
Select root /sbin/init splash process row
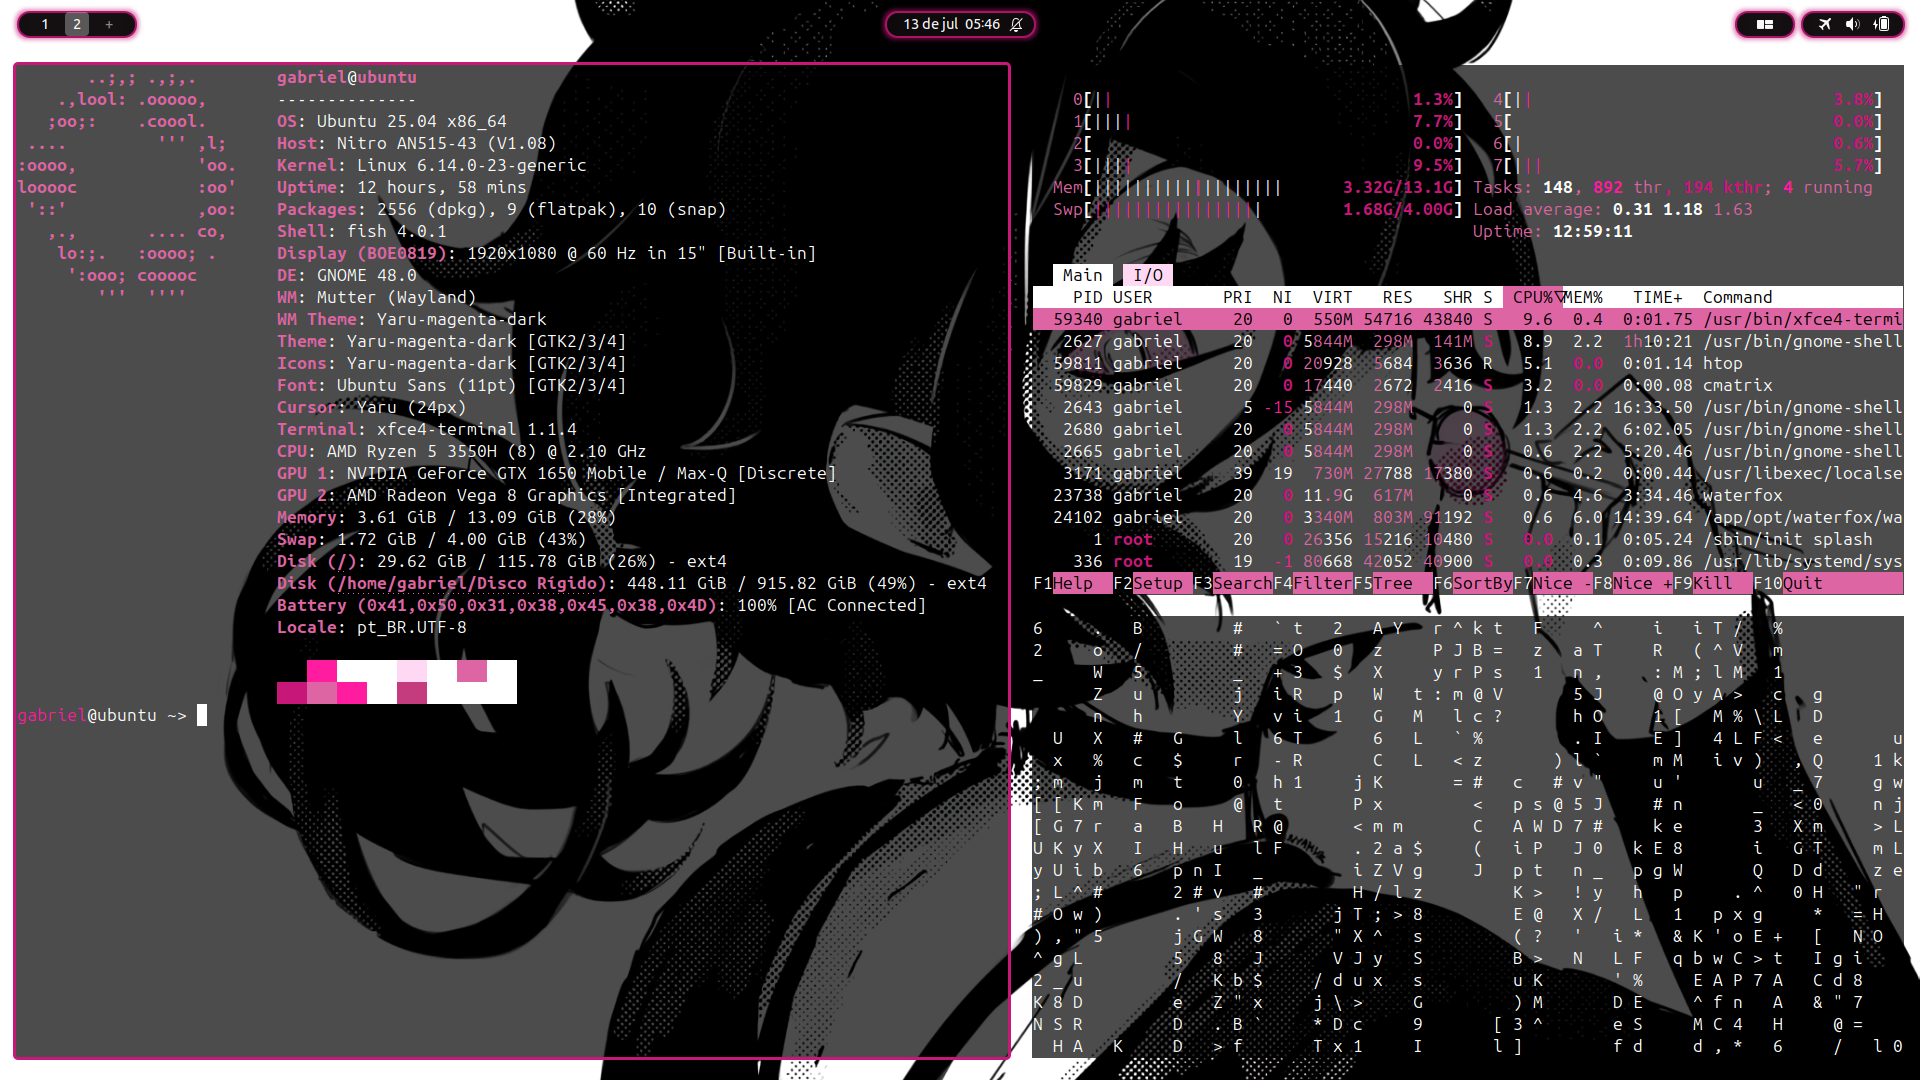pos(1467,539)
